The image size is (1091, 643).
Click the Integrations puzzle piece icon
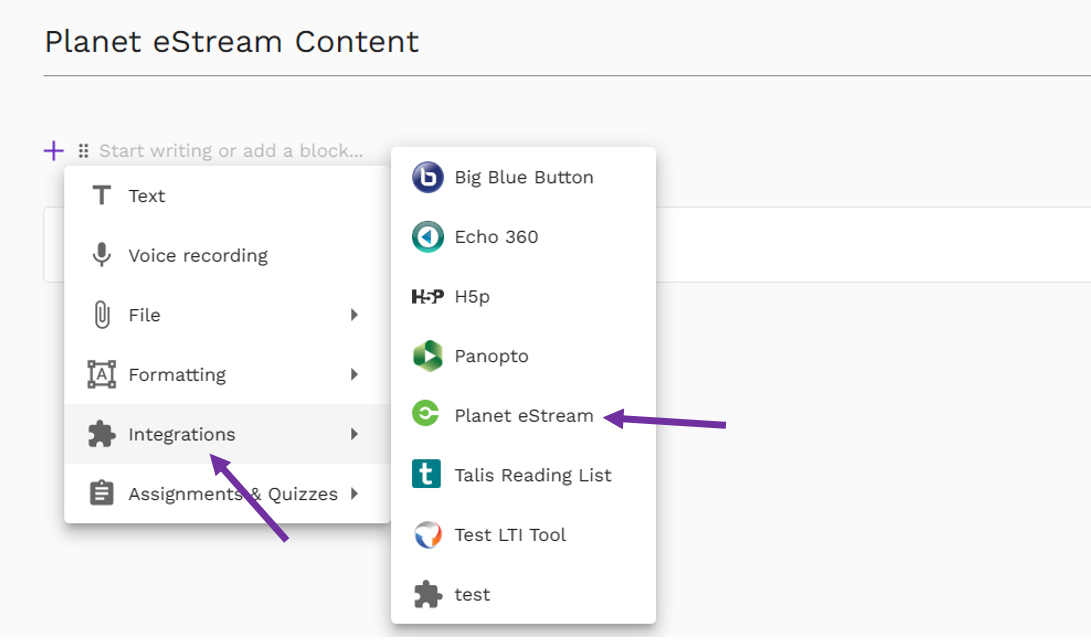click(102, 434)
